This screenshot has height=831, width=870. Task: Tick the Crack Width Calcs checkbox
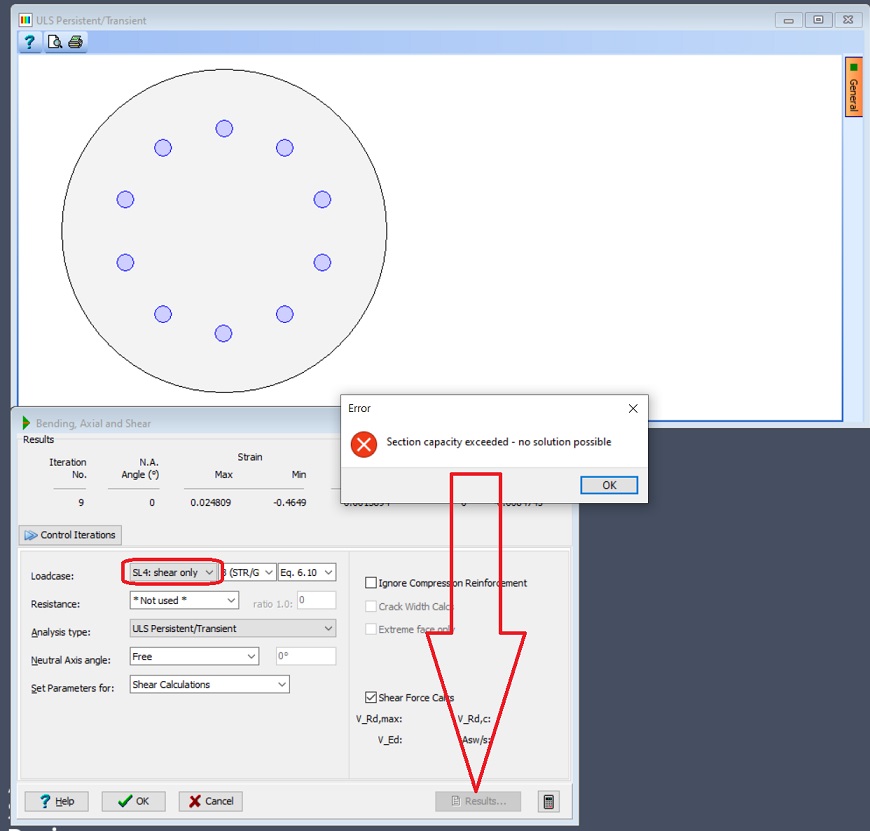371,606
